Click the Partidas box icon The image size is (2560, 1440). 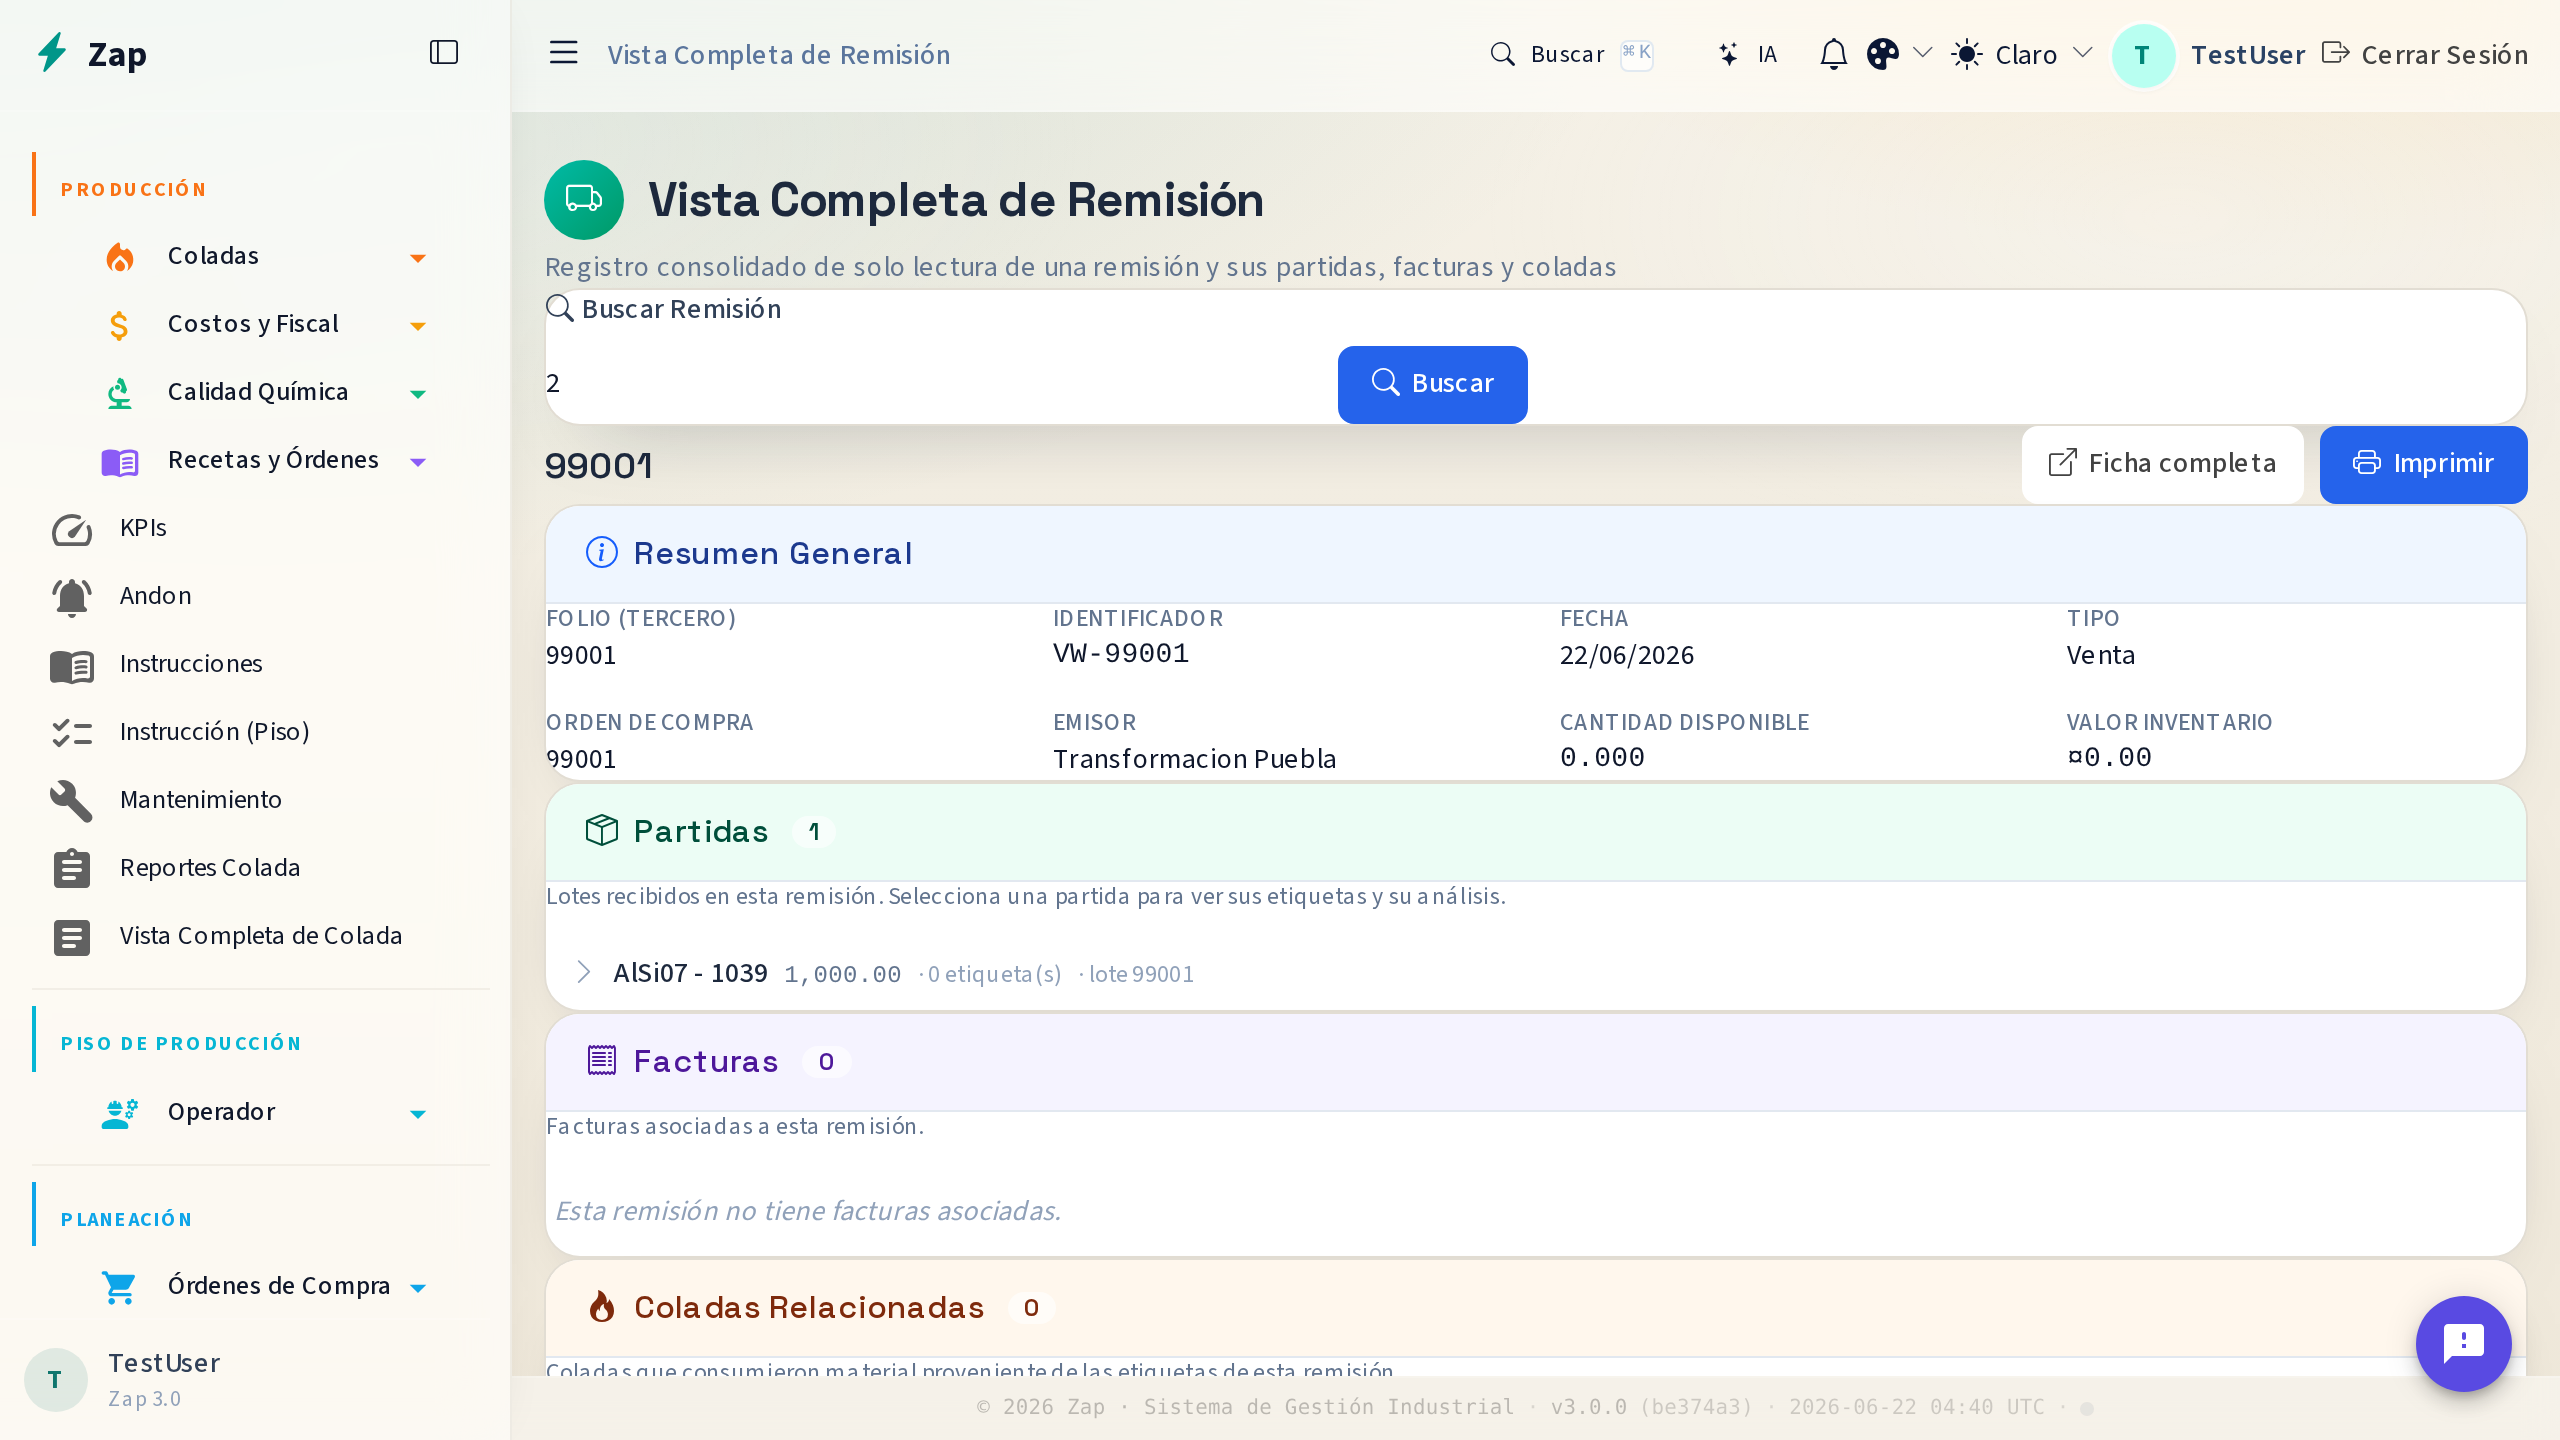[x=602, y=830]
